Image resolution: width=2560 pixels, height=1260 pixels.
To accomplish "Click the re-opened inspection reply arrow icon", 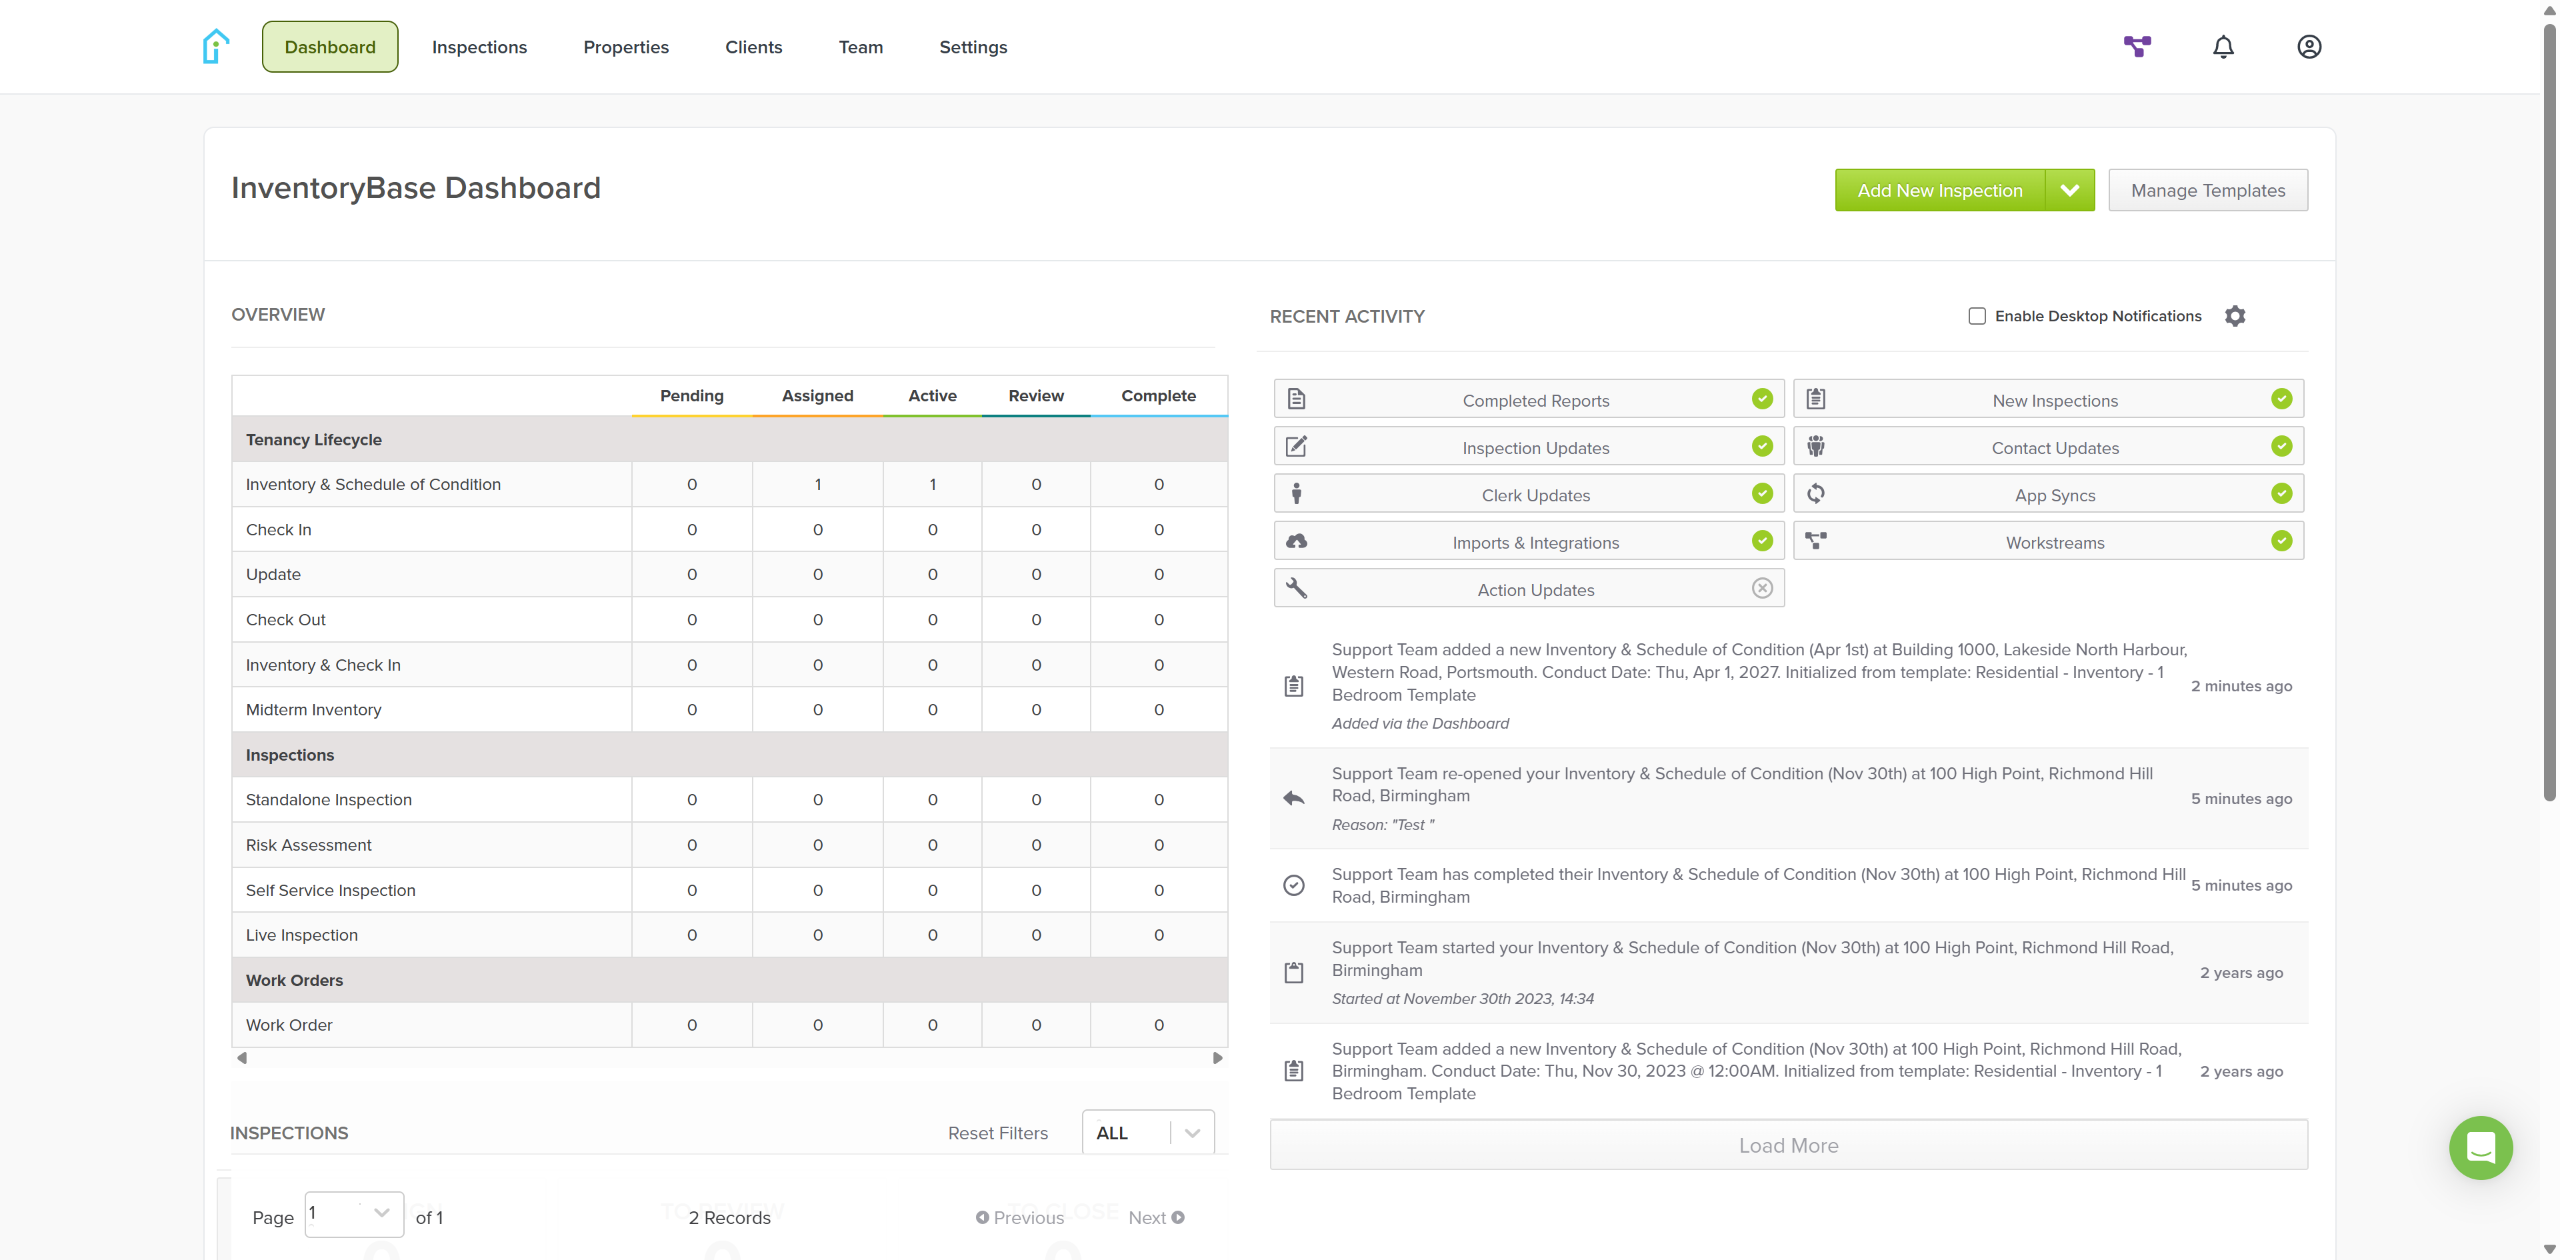I will (x=1294, y=798).
